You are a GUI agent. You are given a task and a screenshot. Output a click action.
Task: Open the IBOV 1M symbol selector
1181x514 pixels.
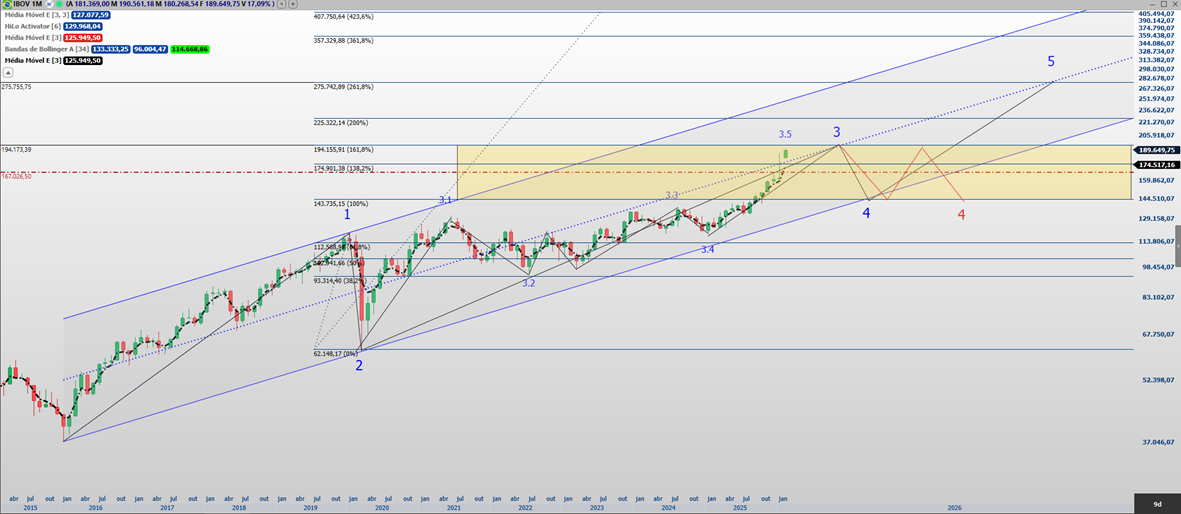click(28, 5)
